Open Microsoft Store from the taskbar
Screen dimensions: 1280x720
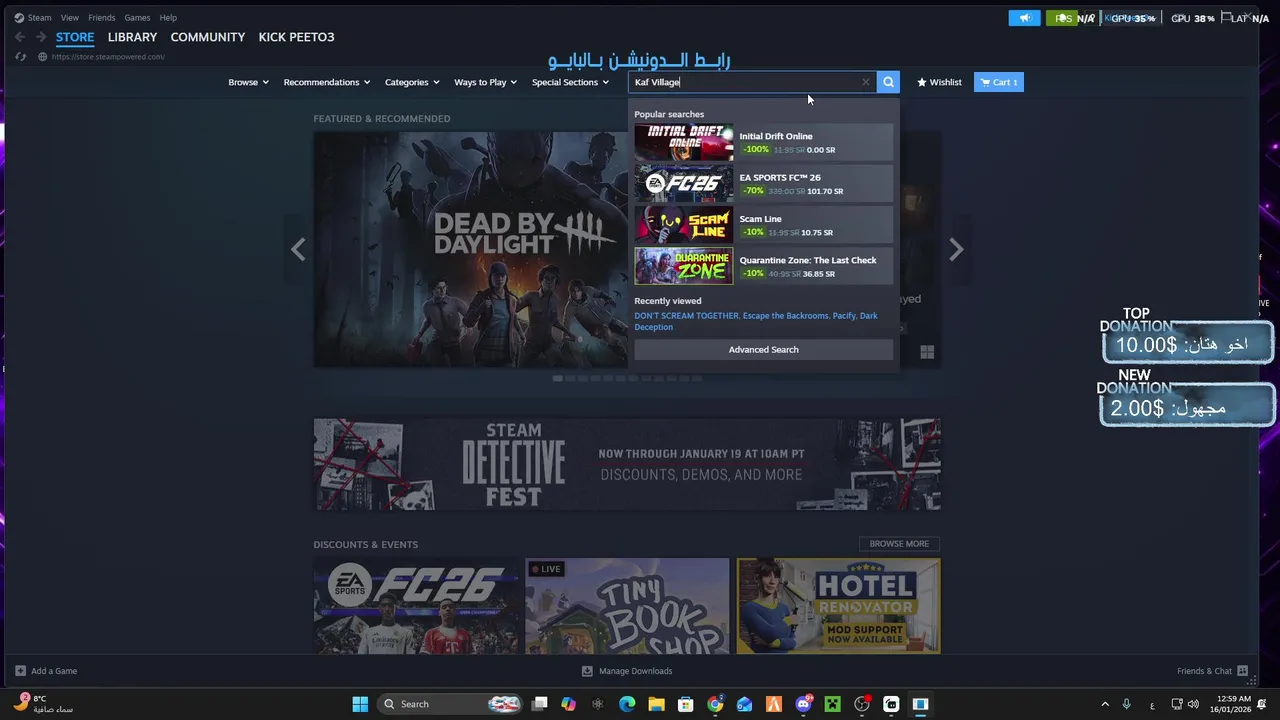[x=685, y=704]
